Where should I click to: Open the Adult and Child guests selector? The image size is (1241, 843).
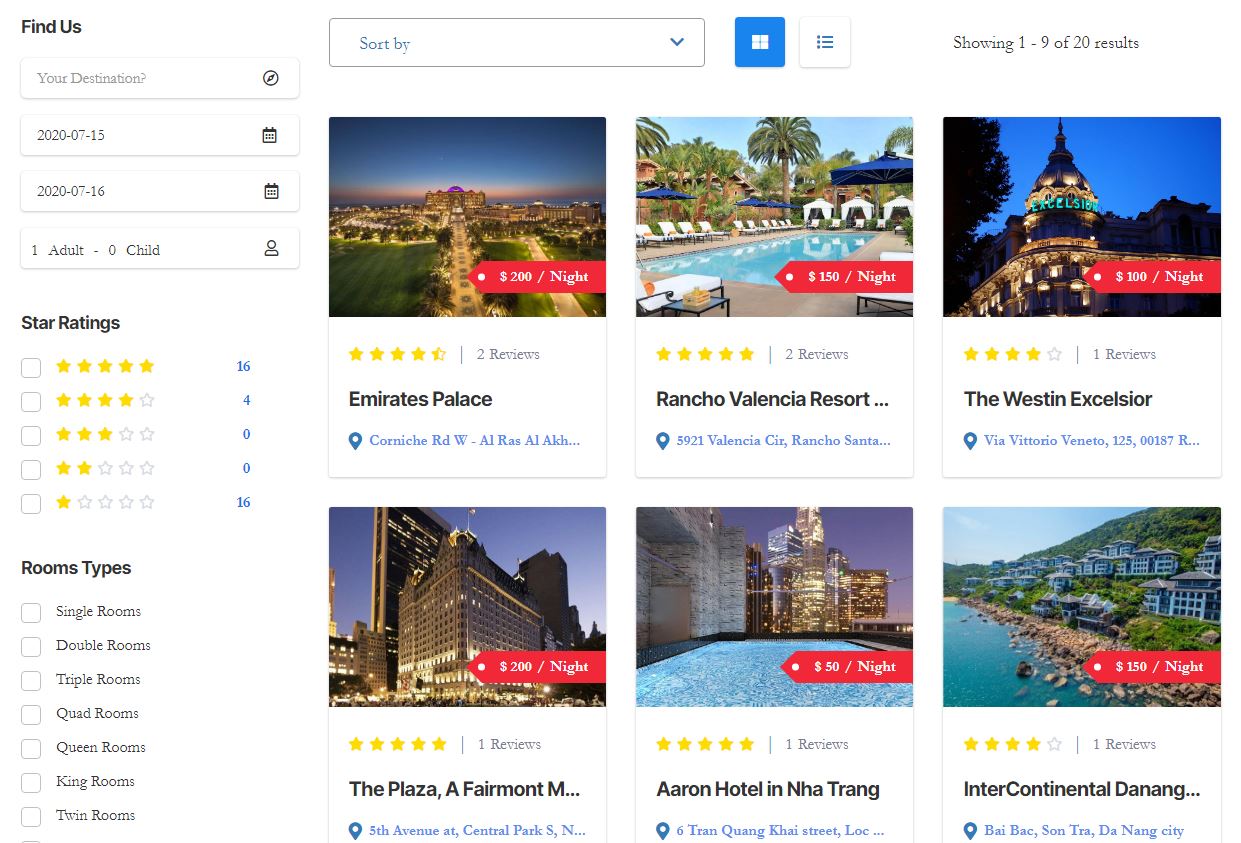pyautogui.click(x=160, y=249)
